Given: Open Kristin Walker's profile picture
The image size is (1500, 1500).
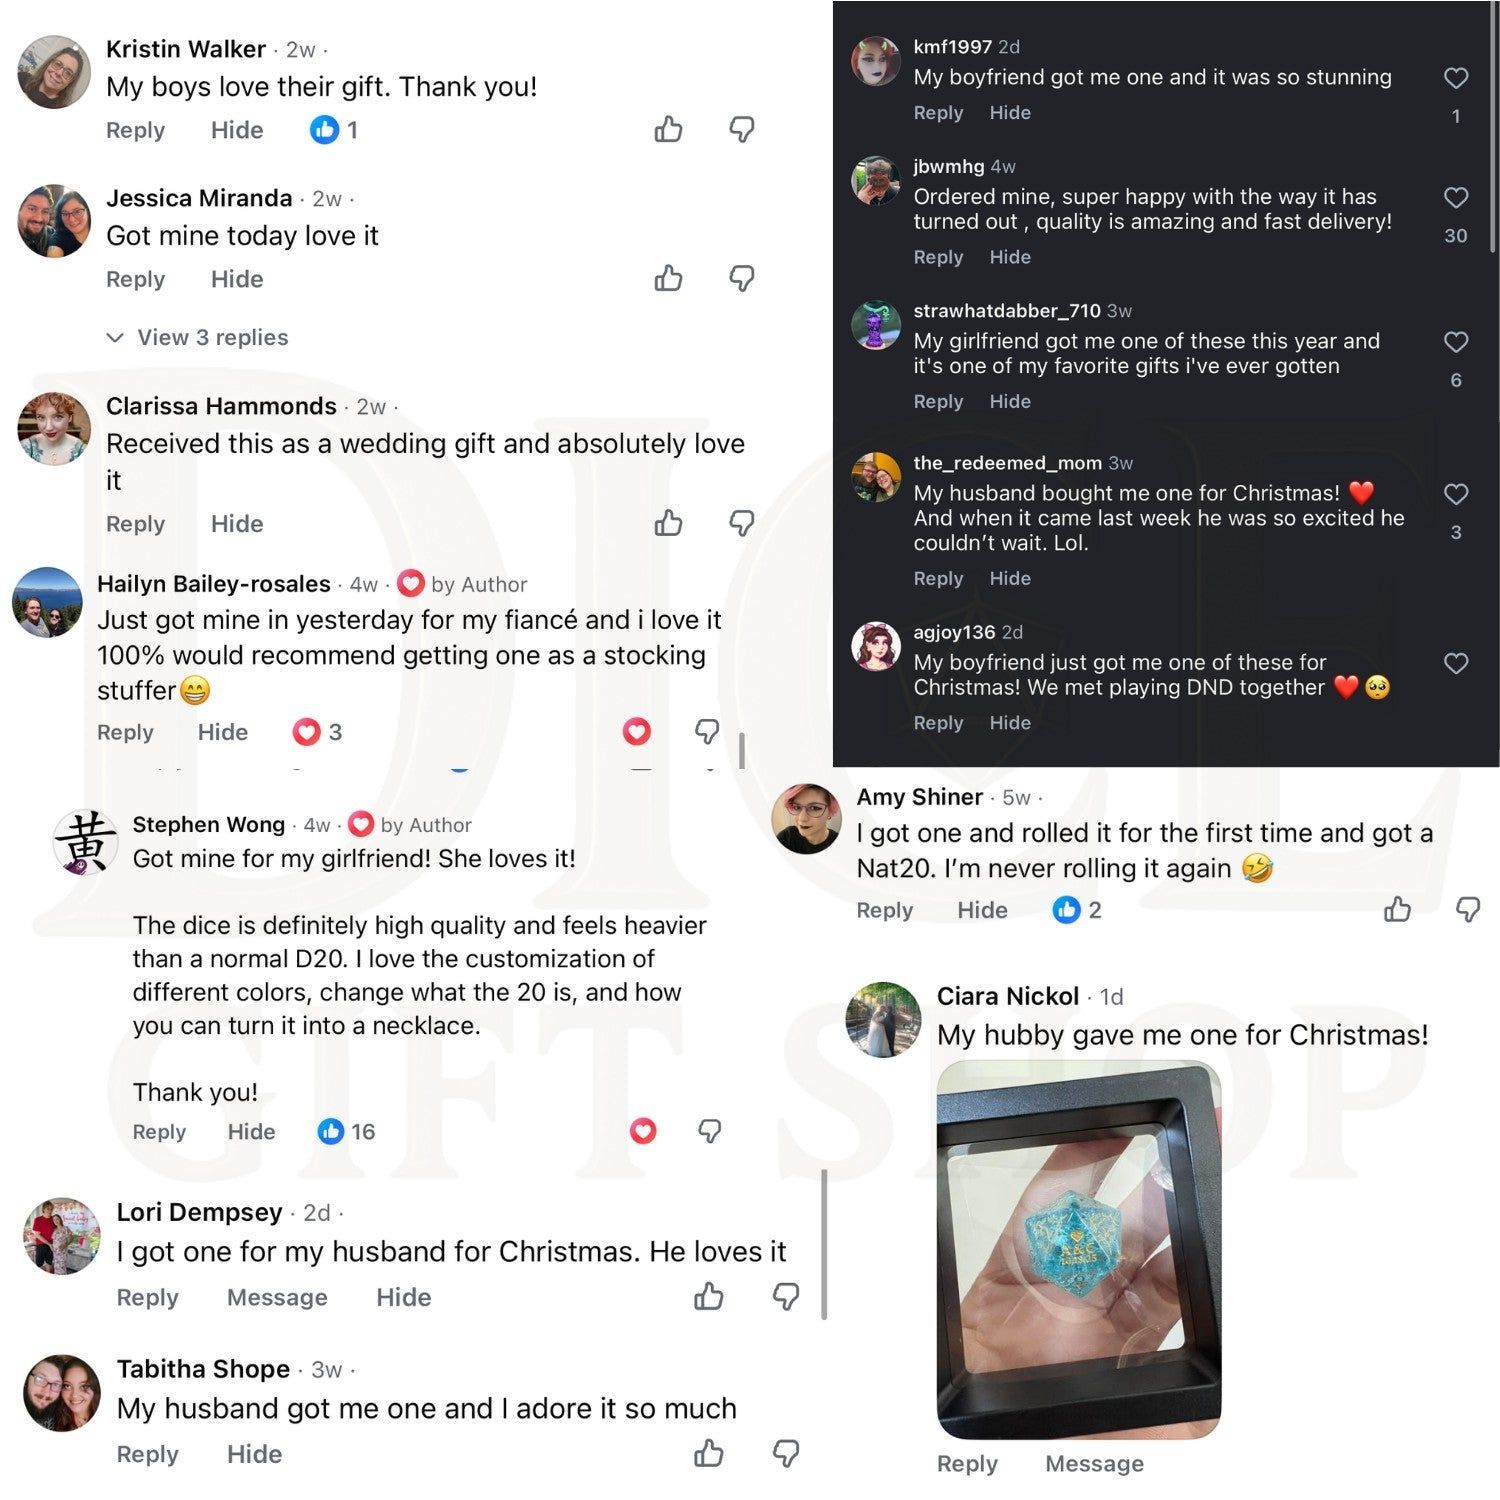Looking at the screenshot, I should 54,72.
